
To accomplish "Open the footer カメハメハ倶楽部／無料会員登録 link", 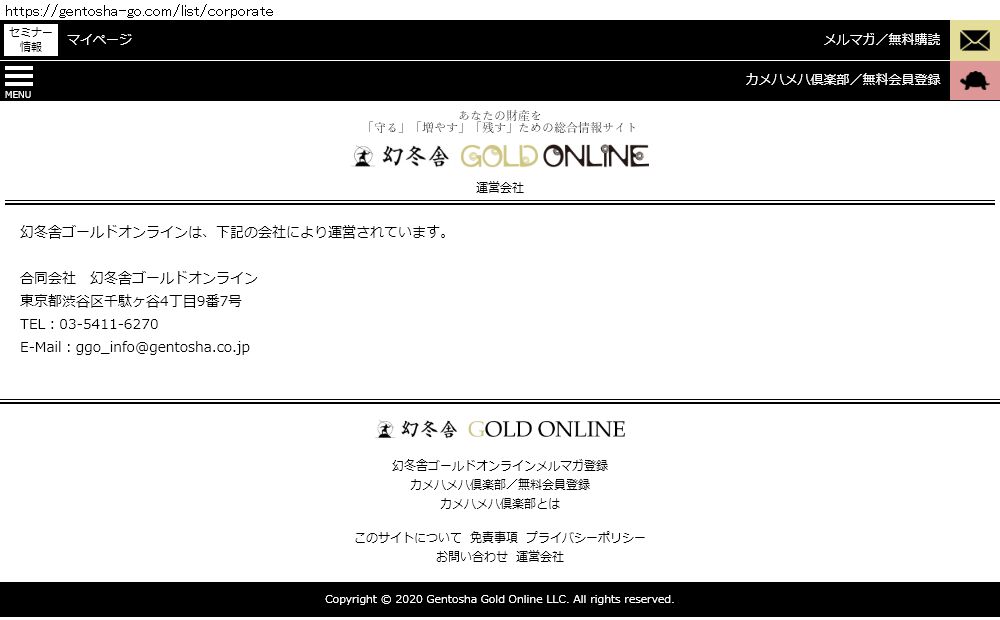I will [500, 484].
